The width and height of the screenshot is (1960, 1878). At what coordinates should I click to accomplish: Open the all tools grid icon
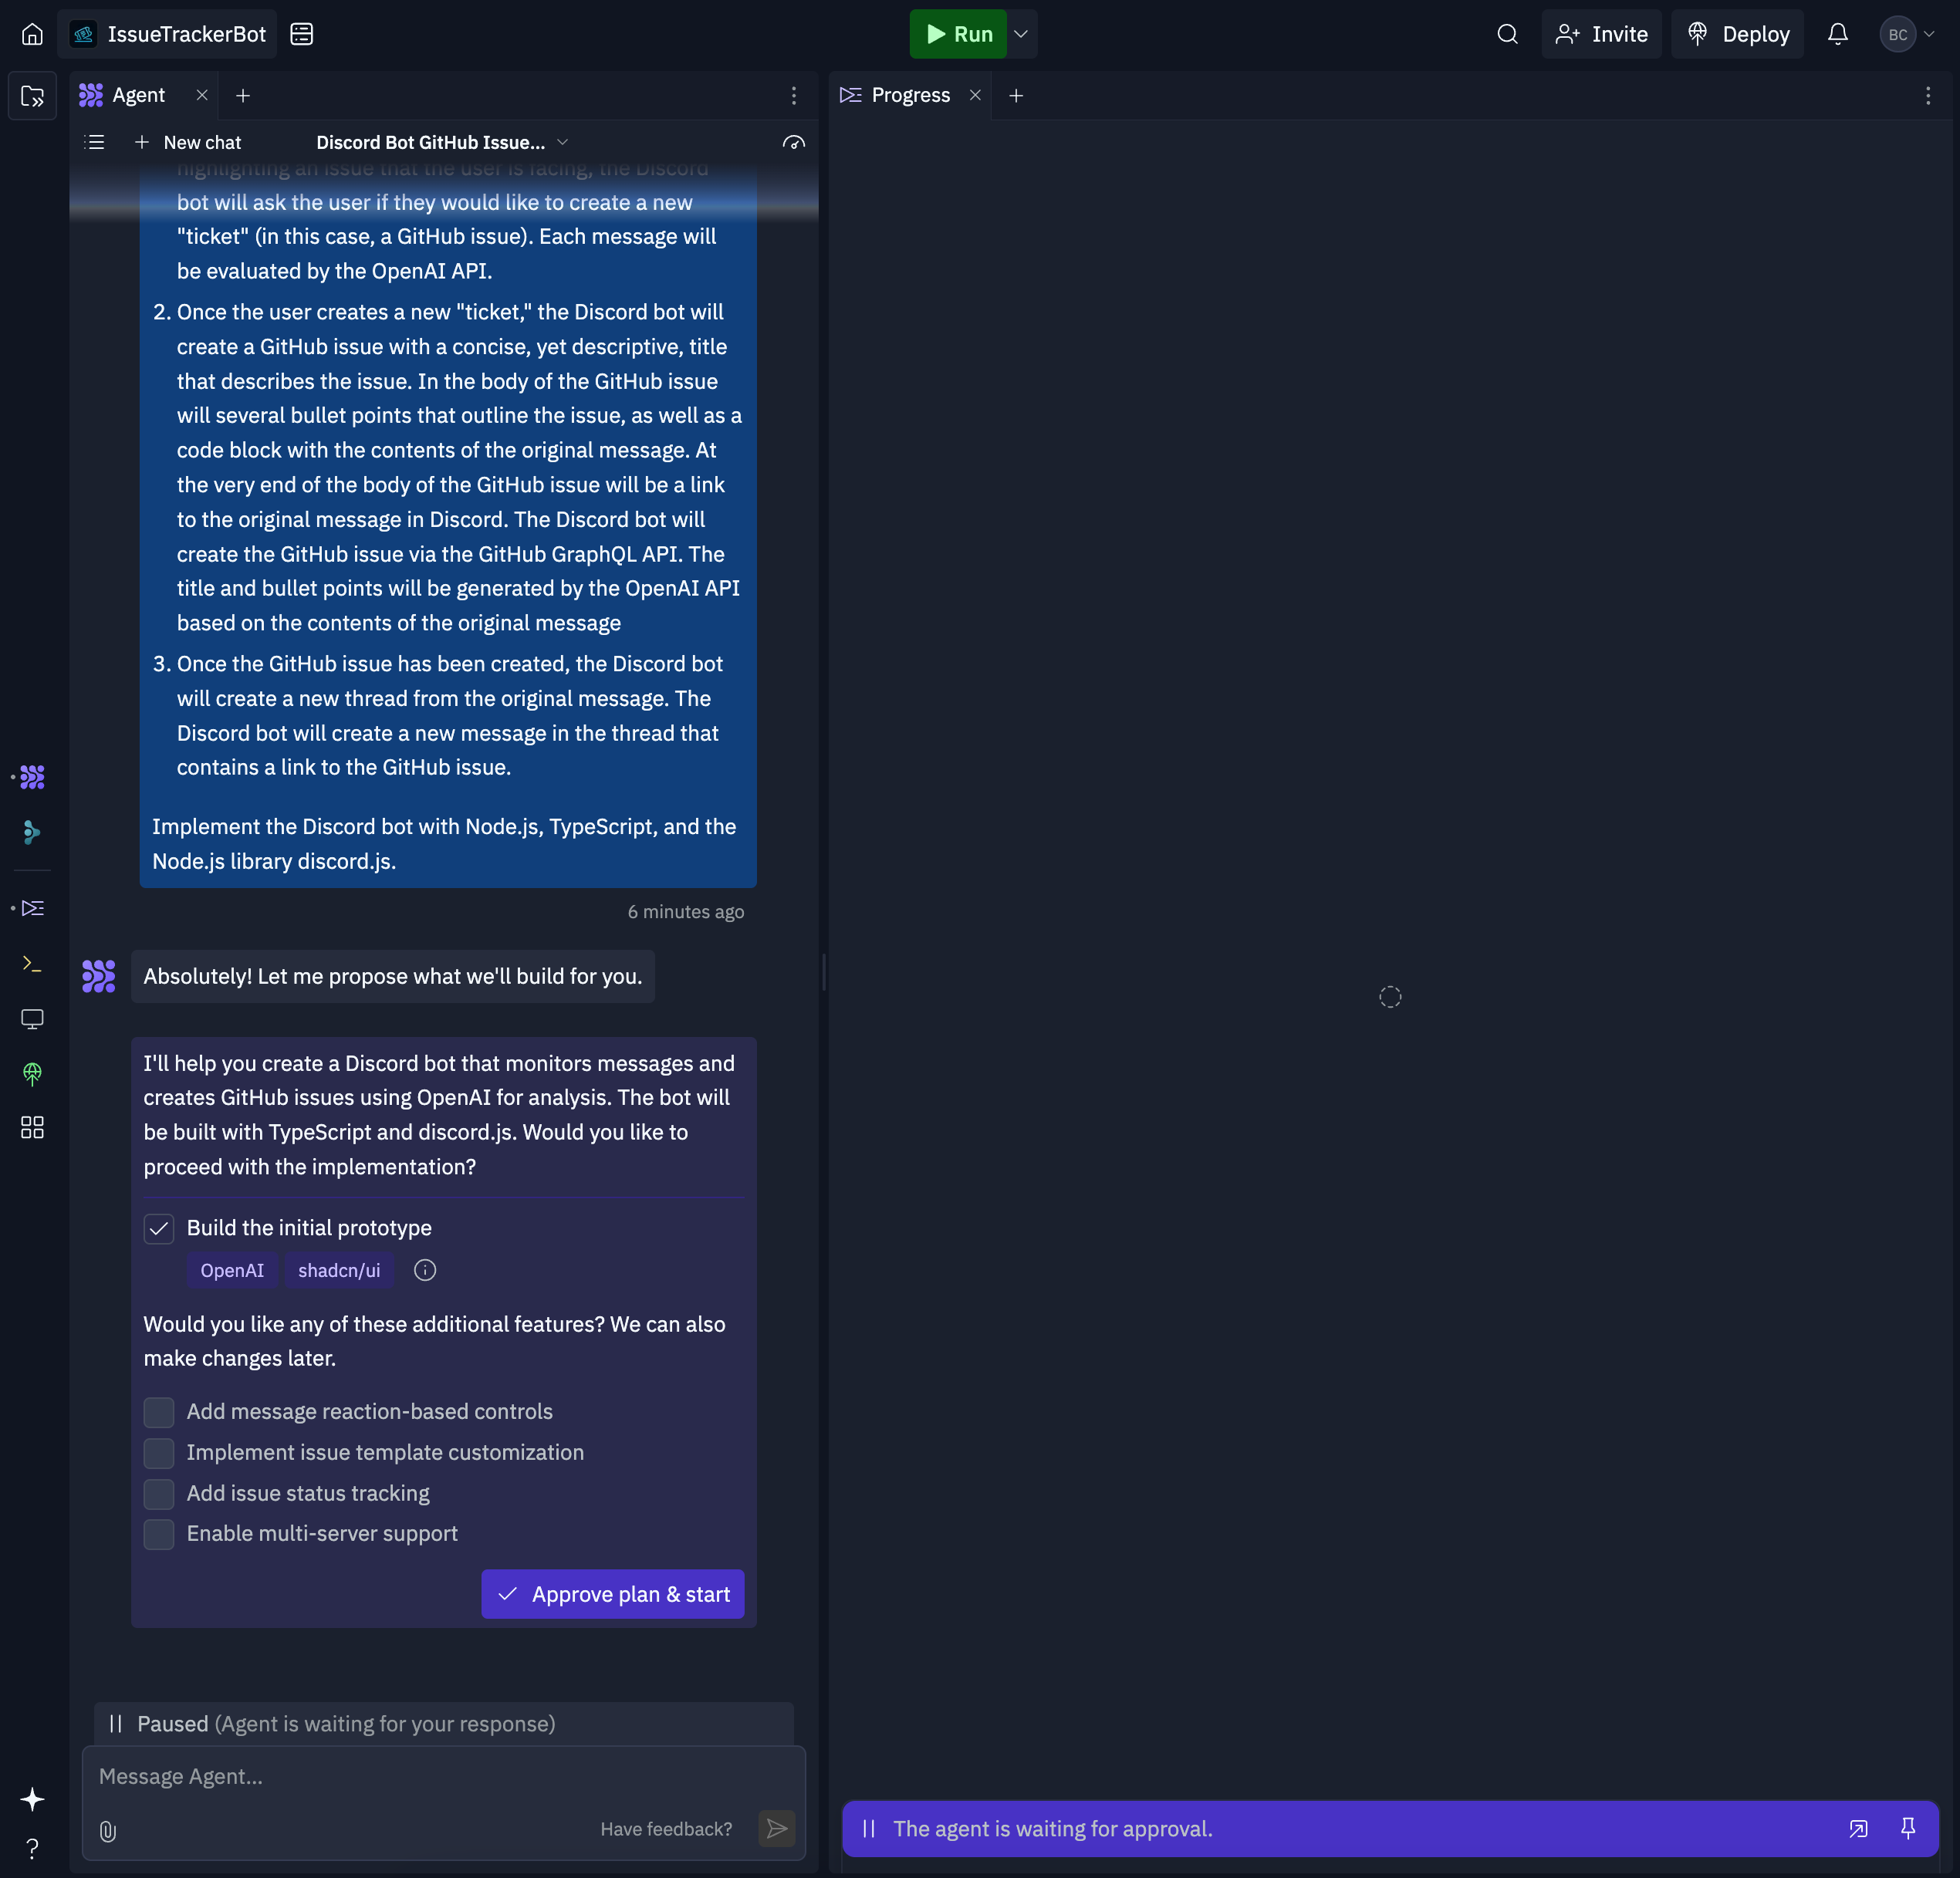(x=32, y=1128)
